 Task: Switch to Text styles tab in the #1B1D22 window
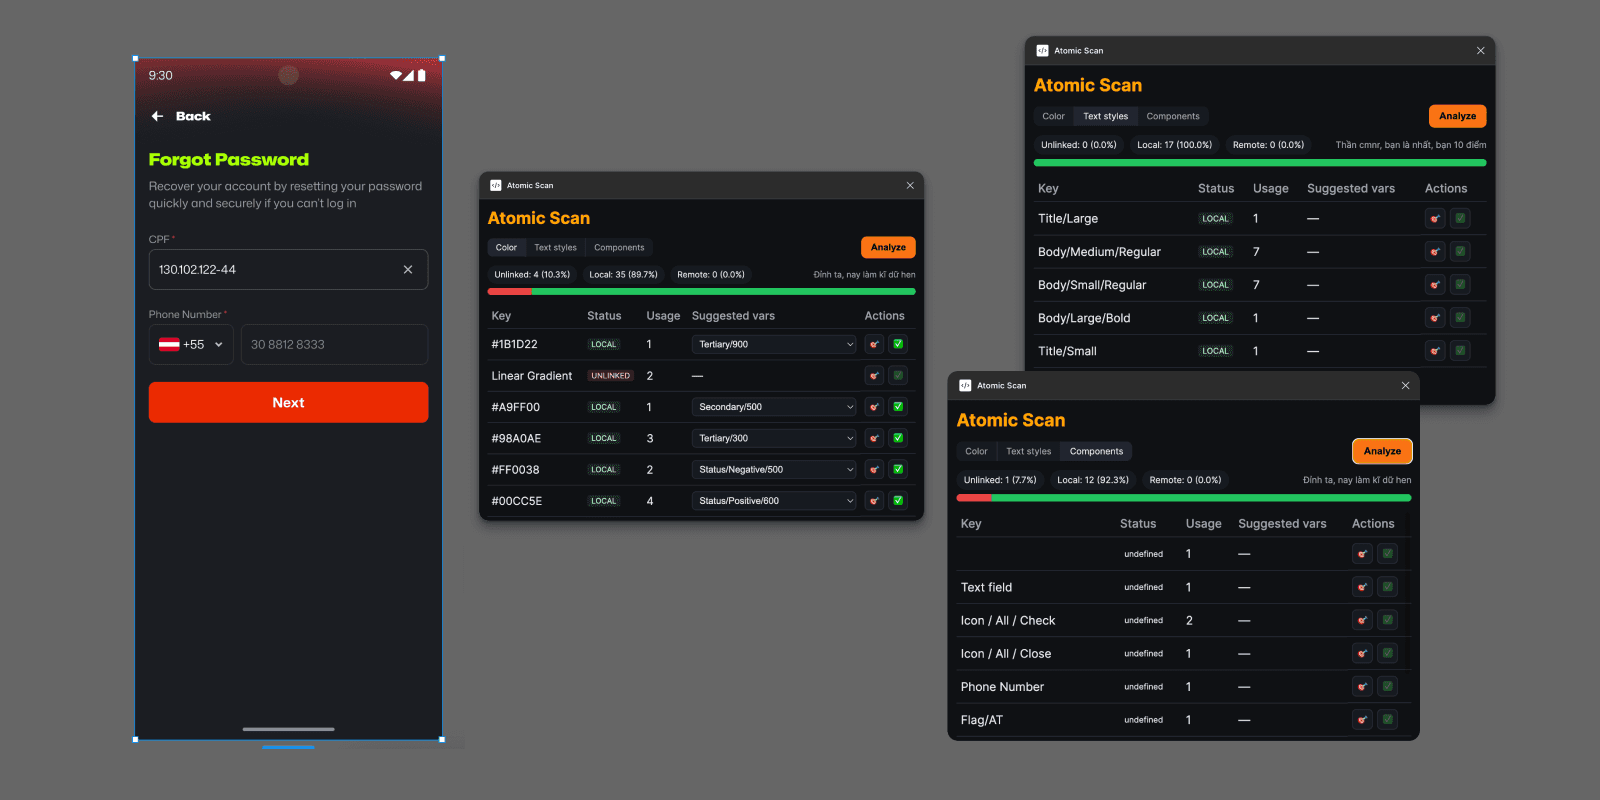[x=555, y=248]
